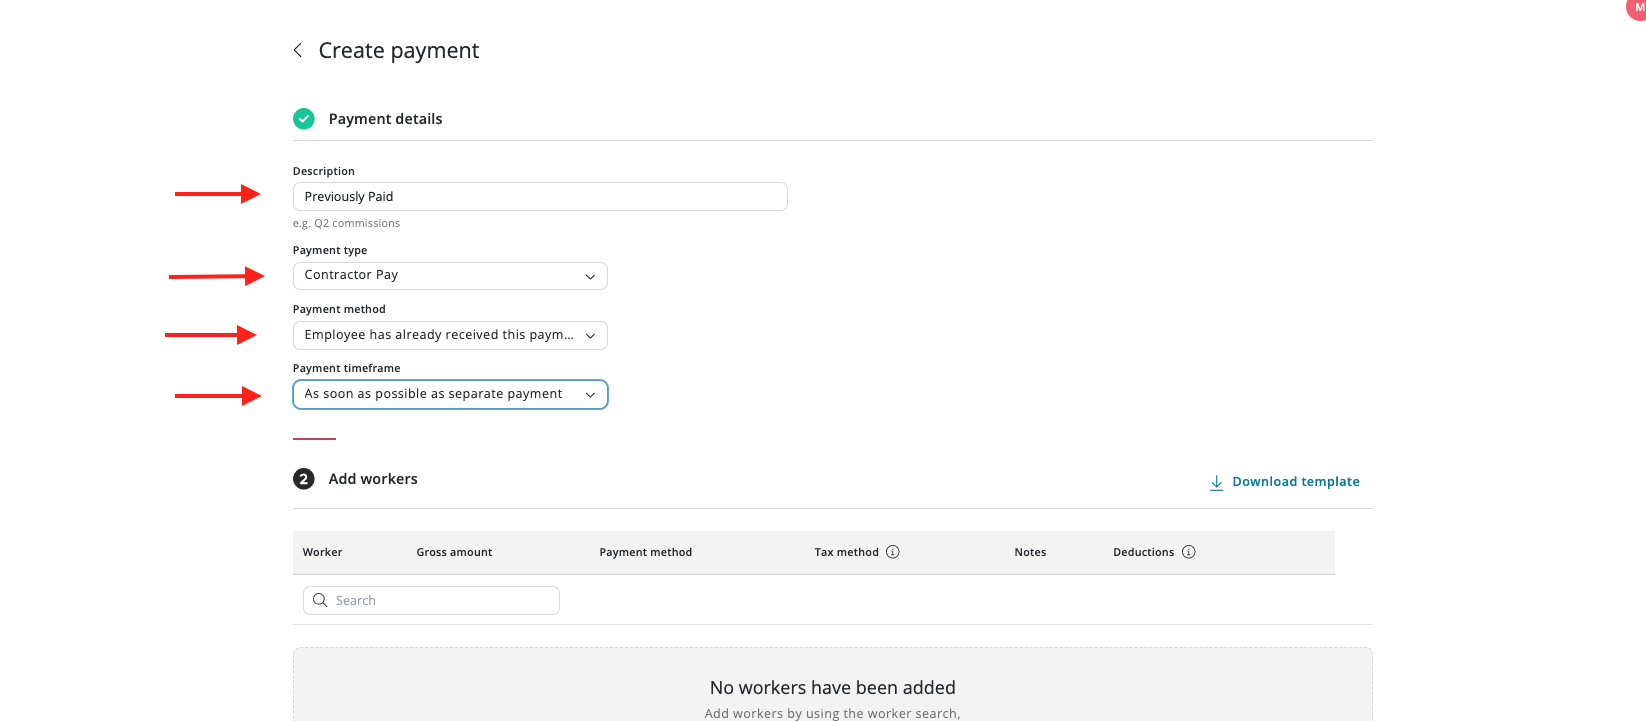
Task: Click the Tax method column header
Action: click(x=846, y=552)
